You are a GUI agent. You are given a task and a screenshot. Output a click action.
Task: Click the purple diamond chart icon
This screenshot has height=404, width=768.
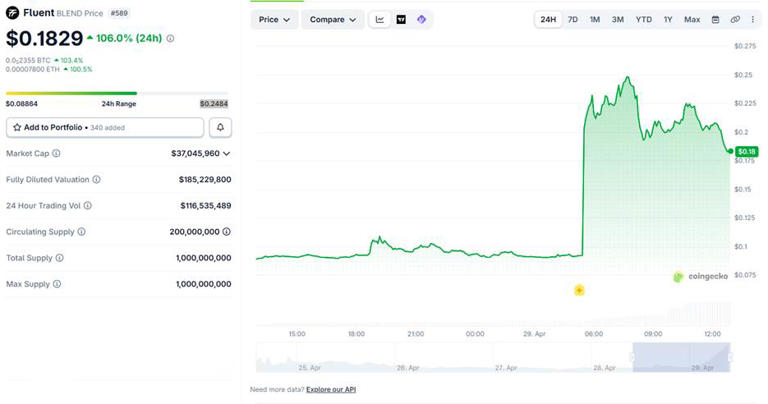[421, 19]
